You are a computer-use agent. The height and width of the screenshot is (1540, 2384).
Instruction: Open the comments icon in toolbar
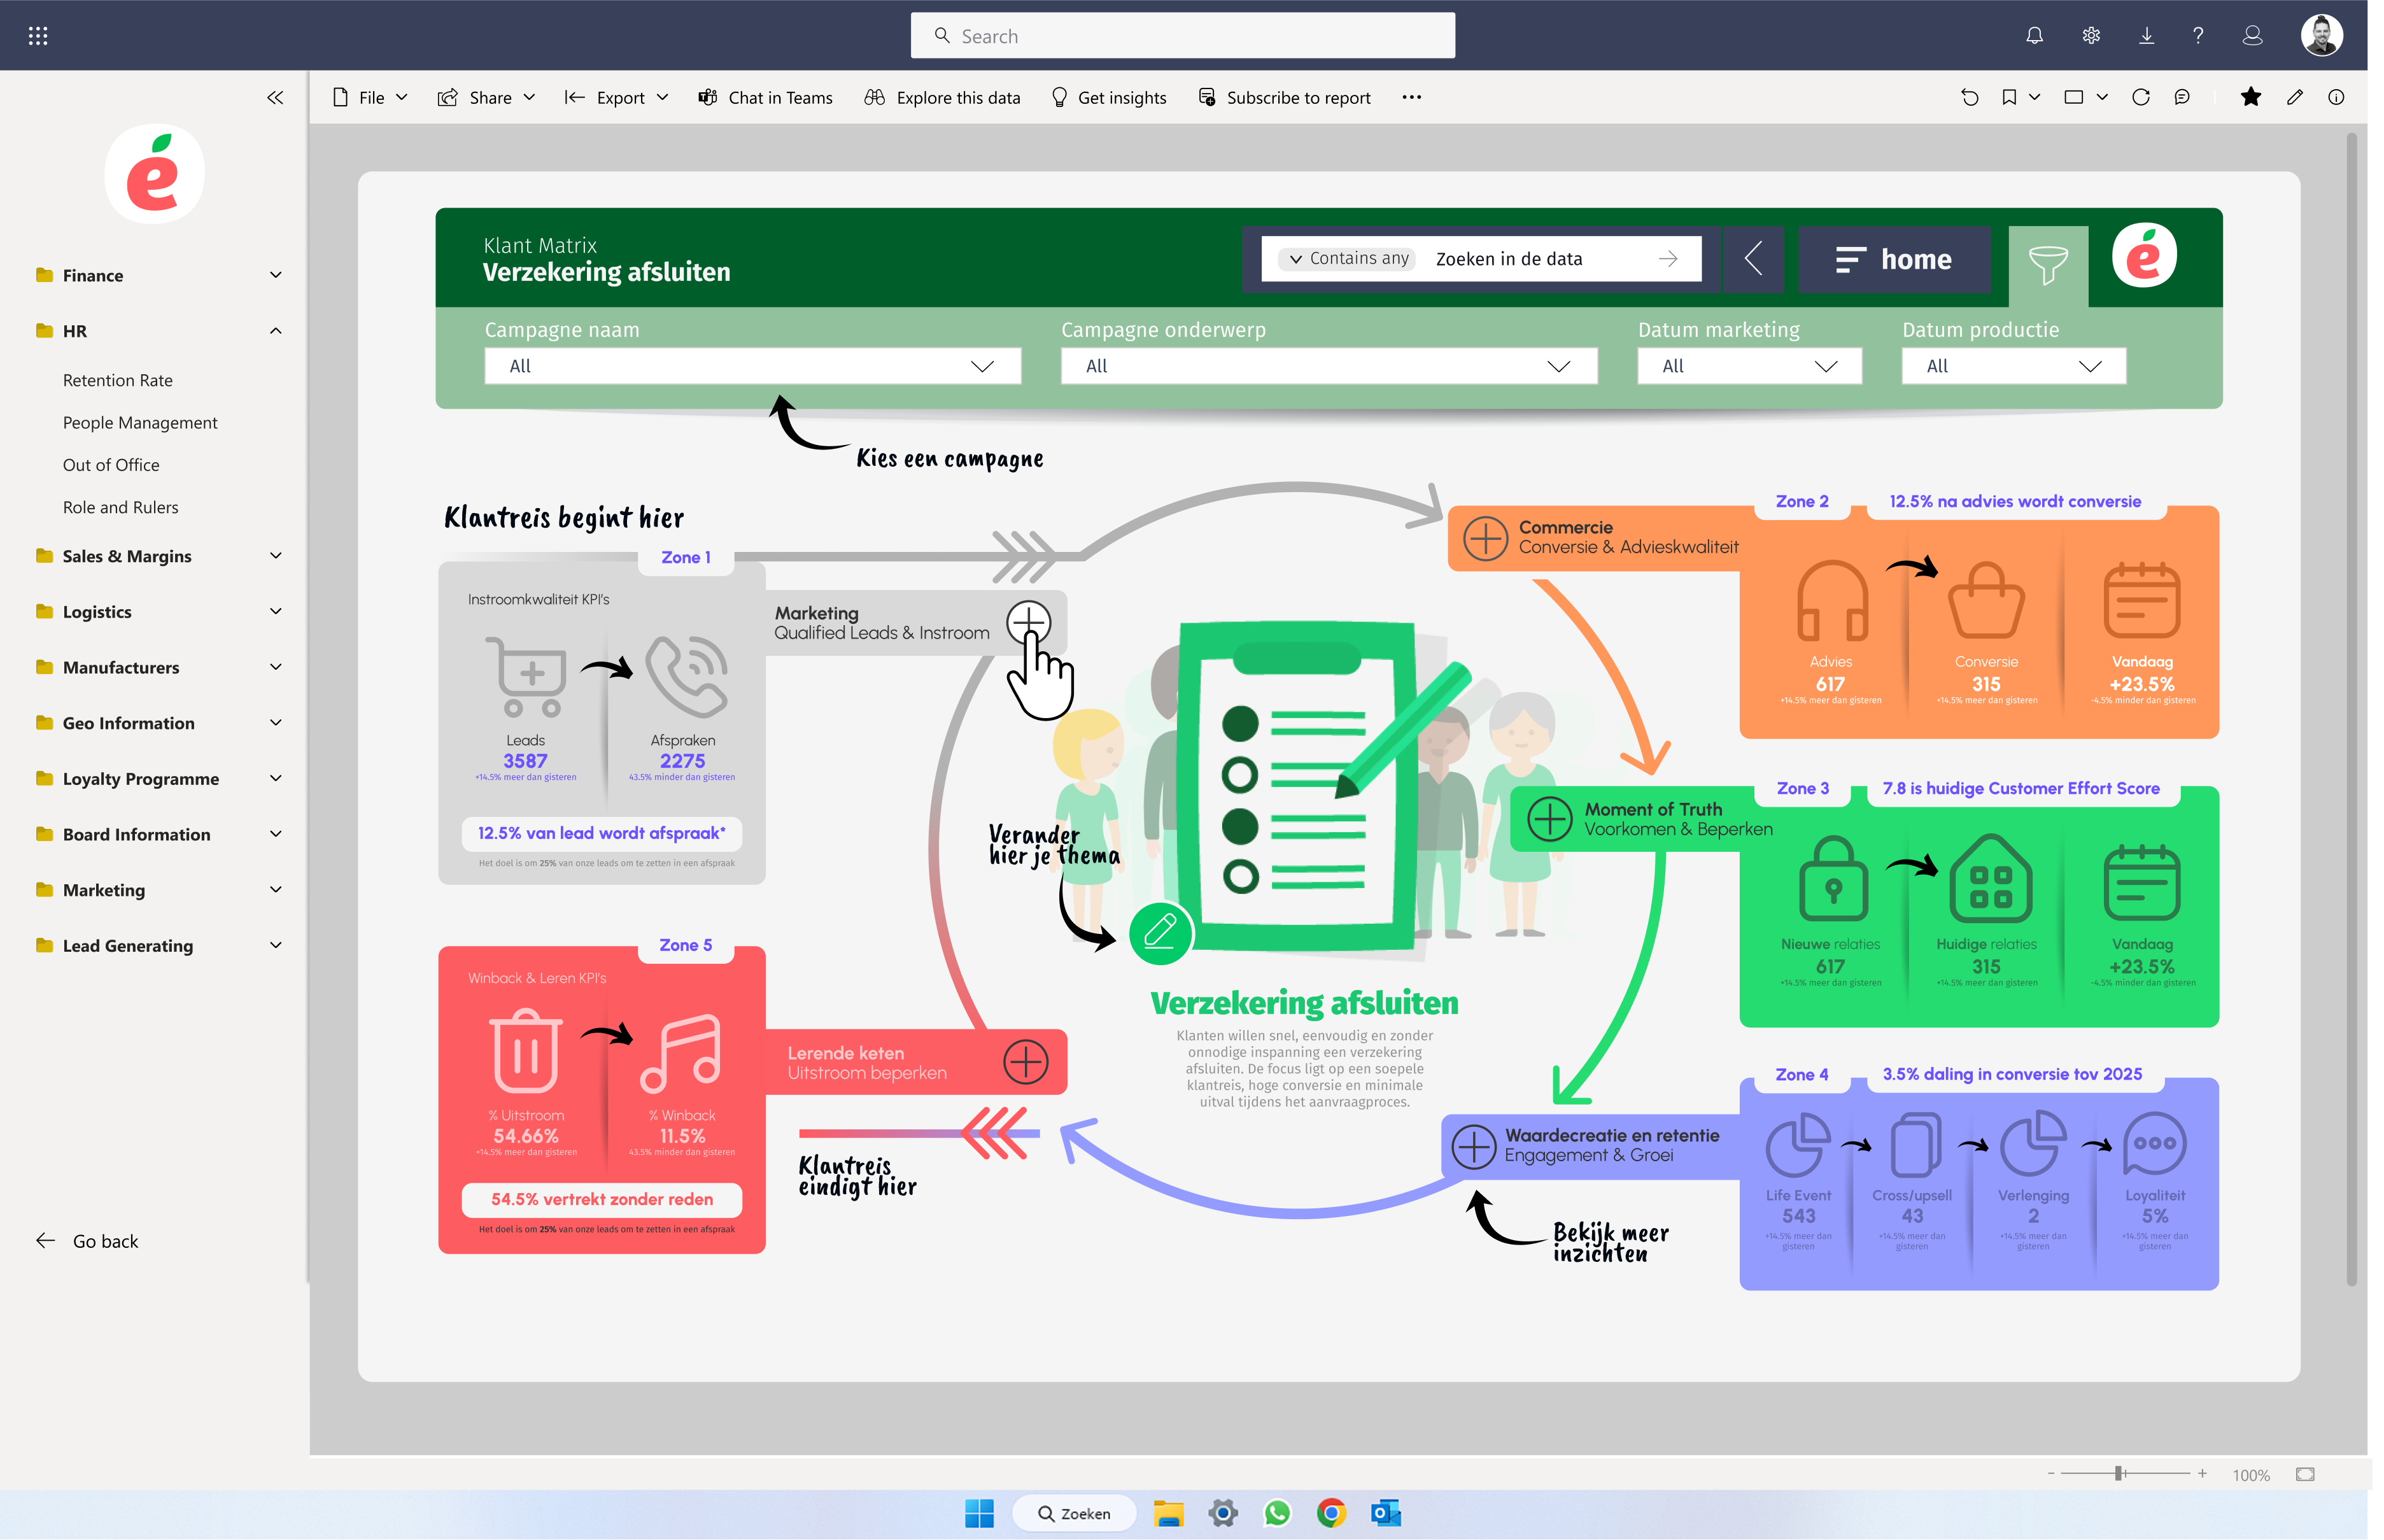point(2182,97)
